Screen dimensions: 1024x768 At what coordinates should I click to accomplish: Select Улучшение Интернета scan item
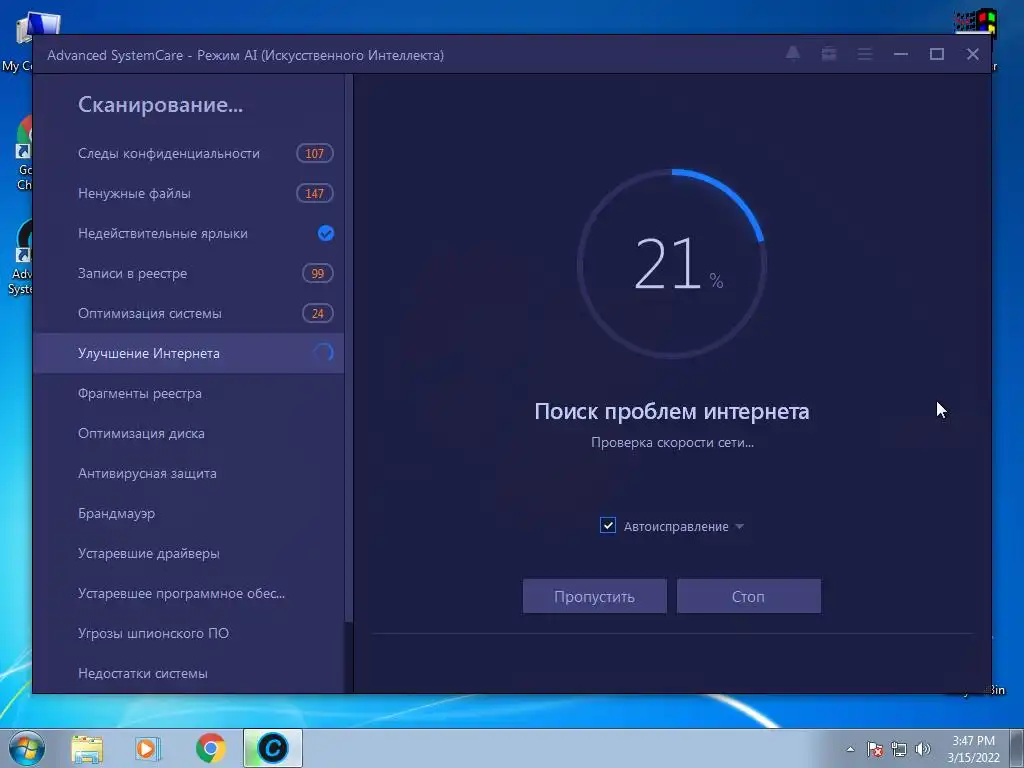click(x=188, y=353)
